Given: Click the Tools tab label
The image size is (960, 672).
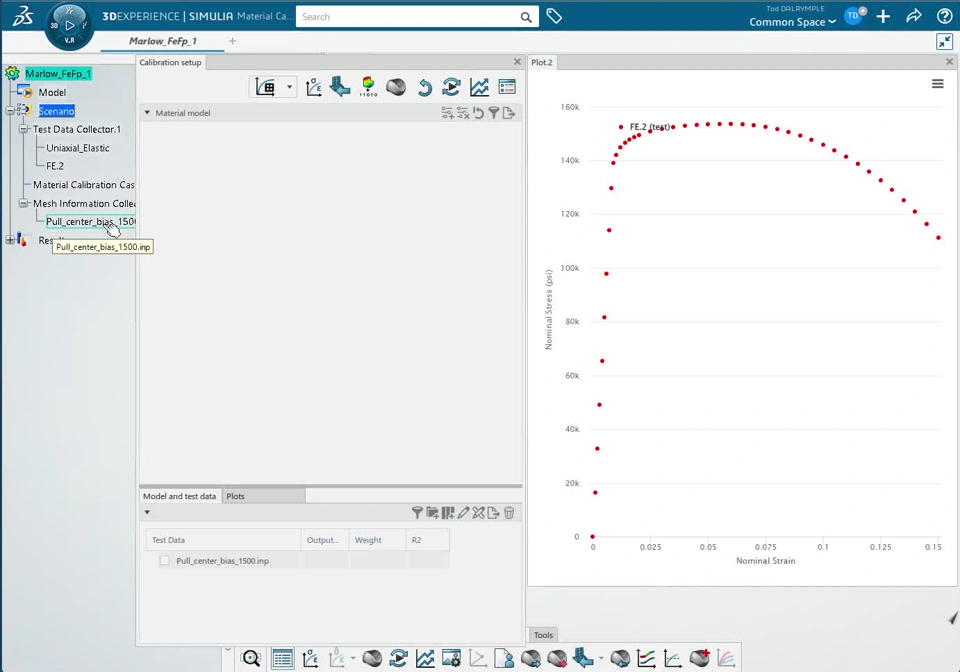Looking at the screenshot, I should click(543, 635).
